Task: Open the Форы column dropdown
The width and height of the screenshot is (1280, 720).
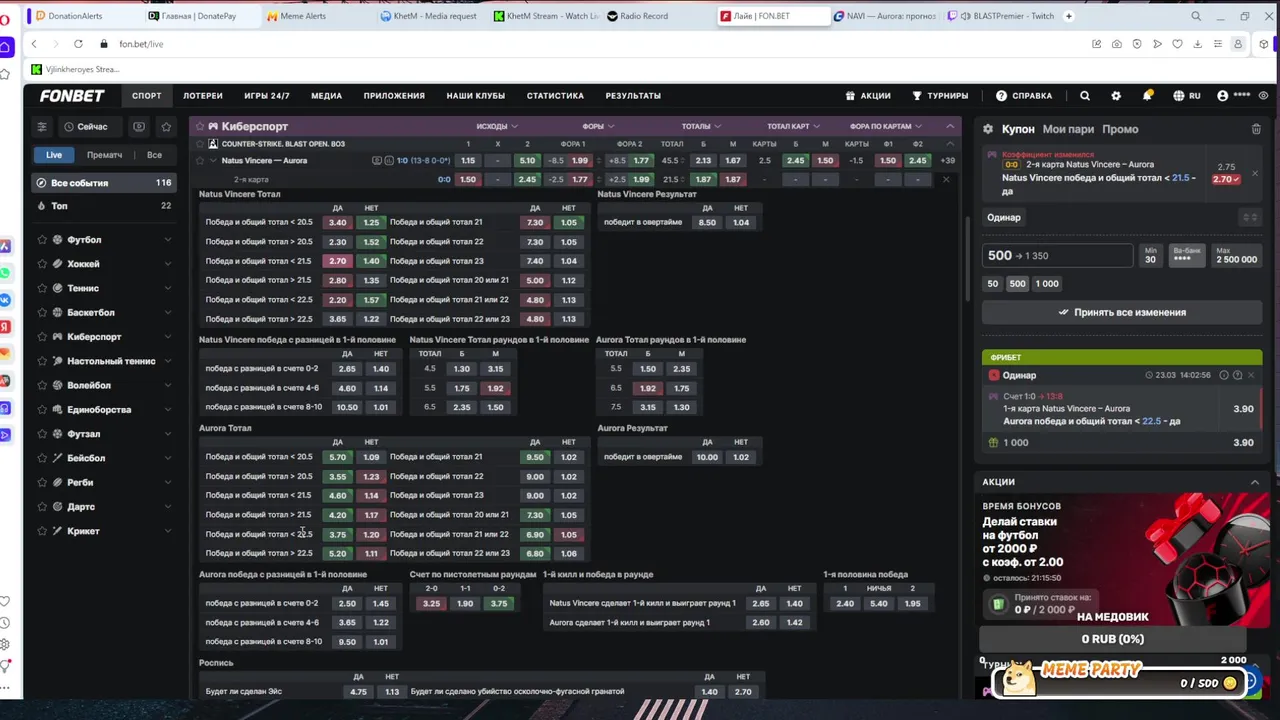Action: (598, 126)
